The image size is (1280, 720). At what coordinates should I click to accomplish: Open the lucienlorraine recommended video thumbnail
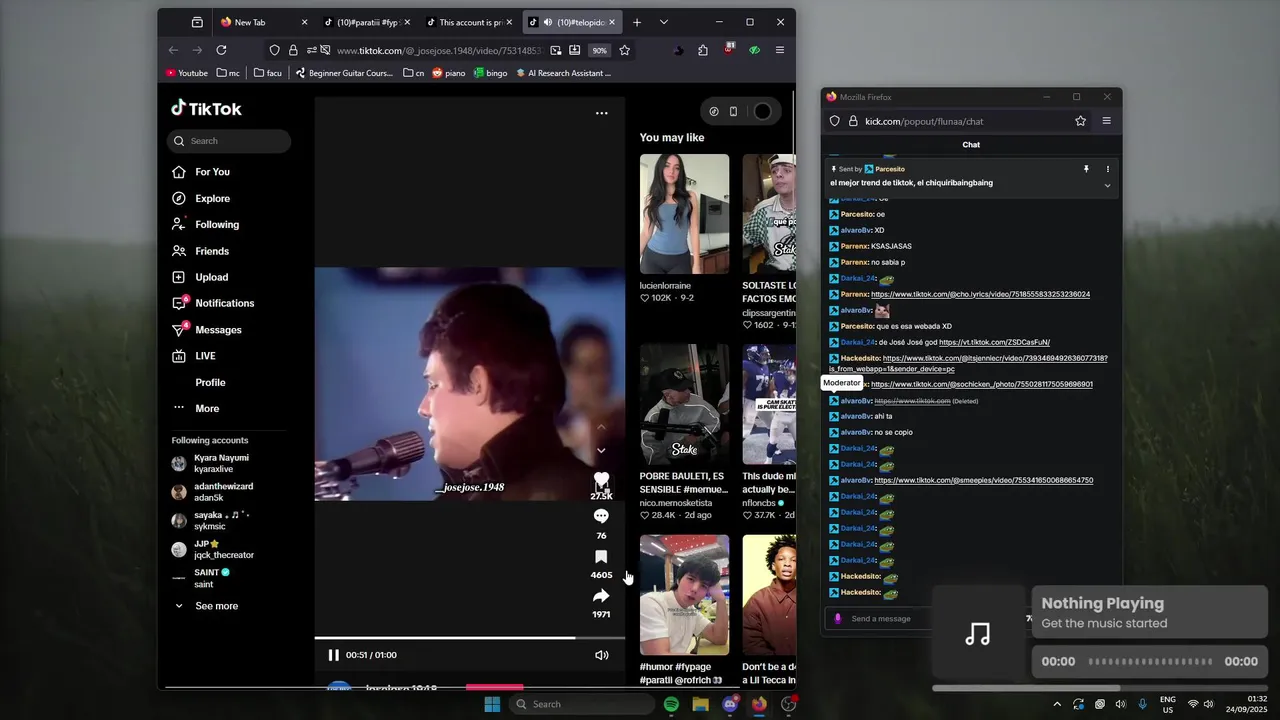[684, 214]
